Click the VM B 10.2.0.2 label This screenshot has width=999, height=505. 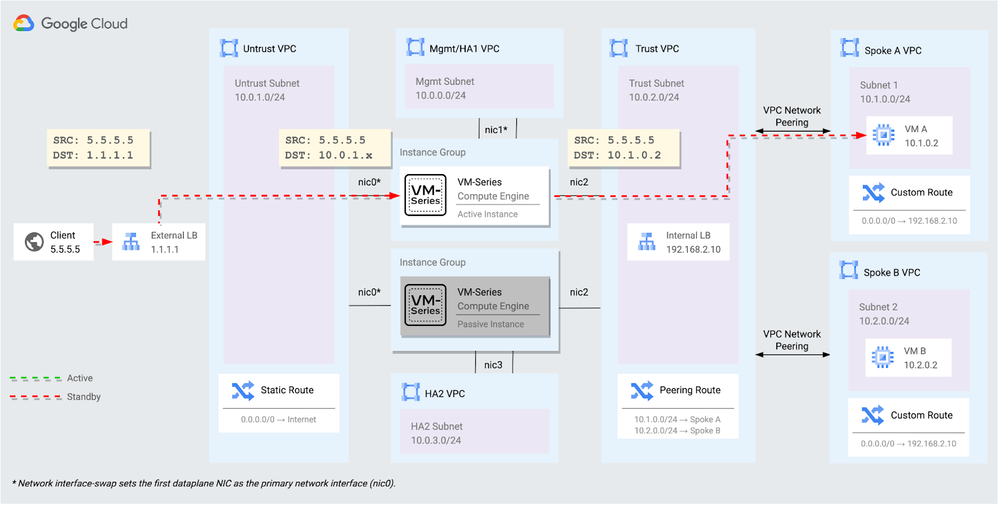(921, 358)
